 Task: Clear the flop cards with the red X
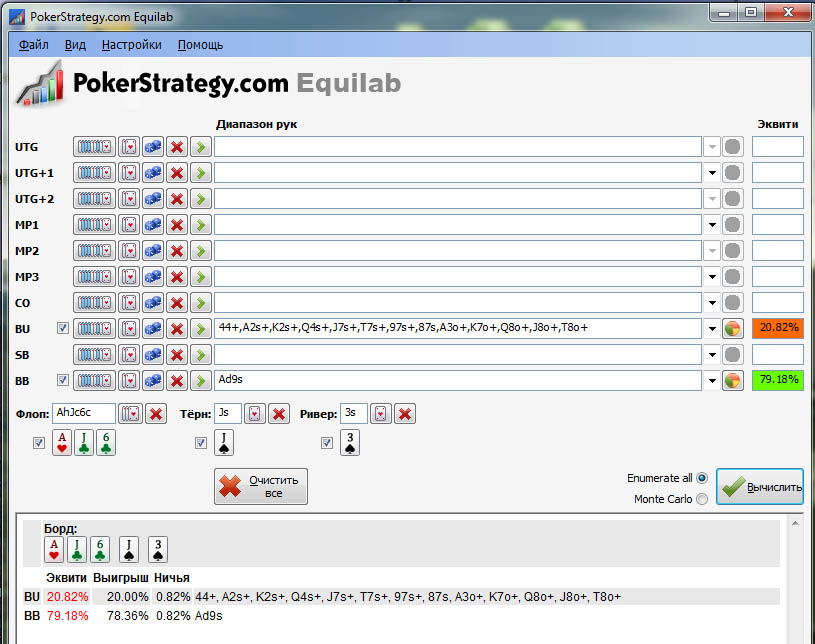tap(156, 414)
